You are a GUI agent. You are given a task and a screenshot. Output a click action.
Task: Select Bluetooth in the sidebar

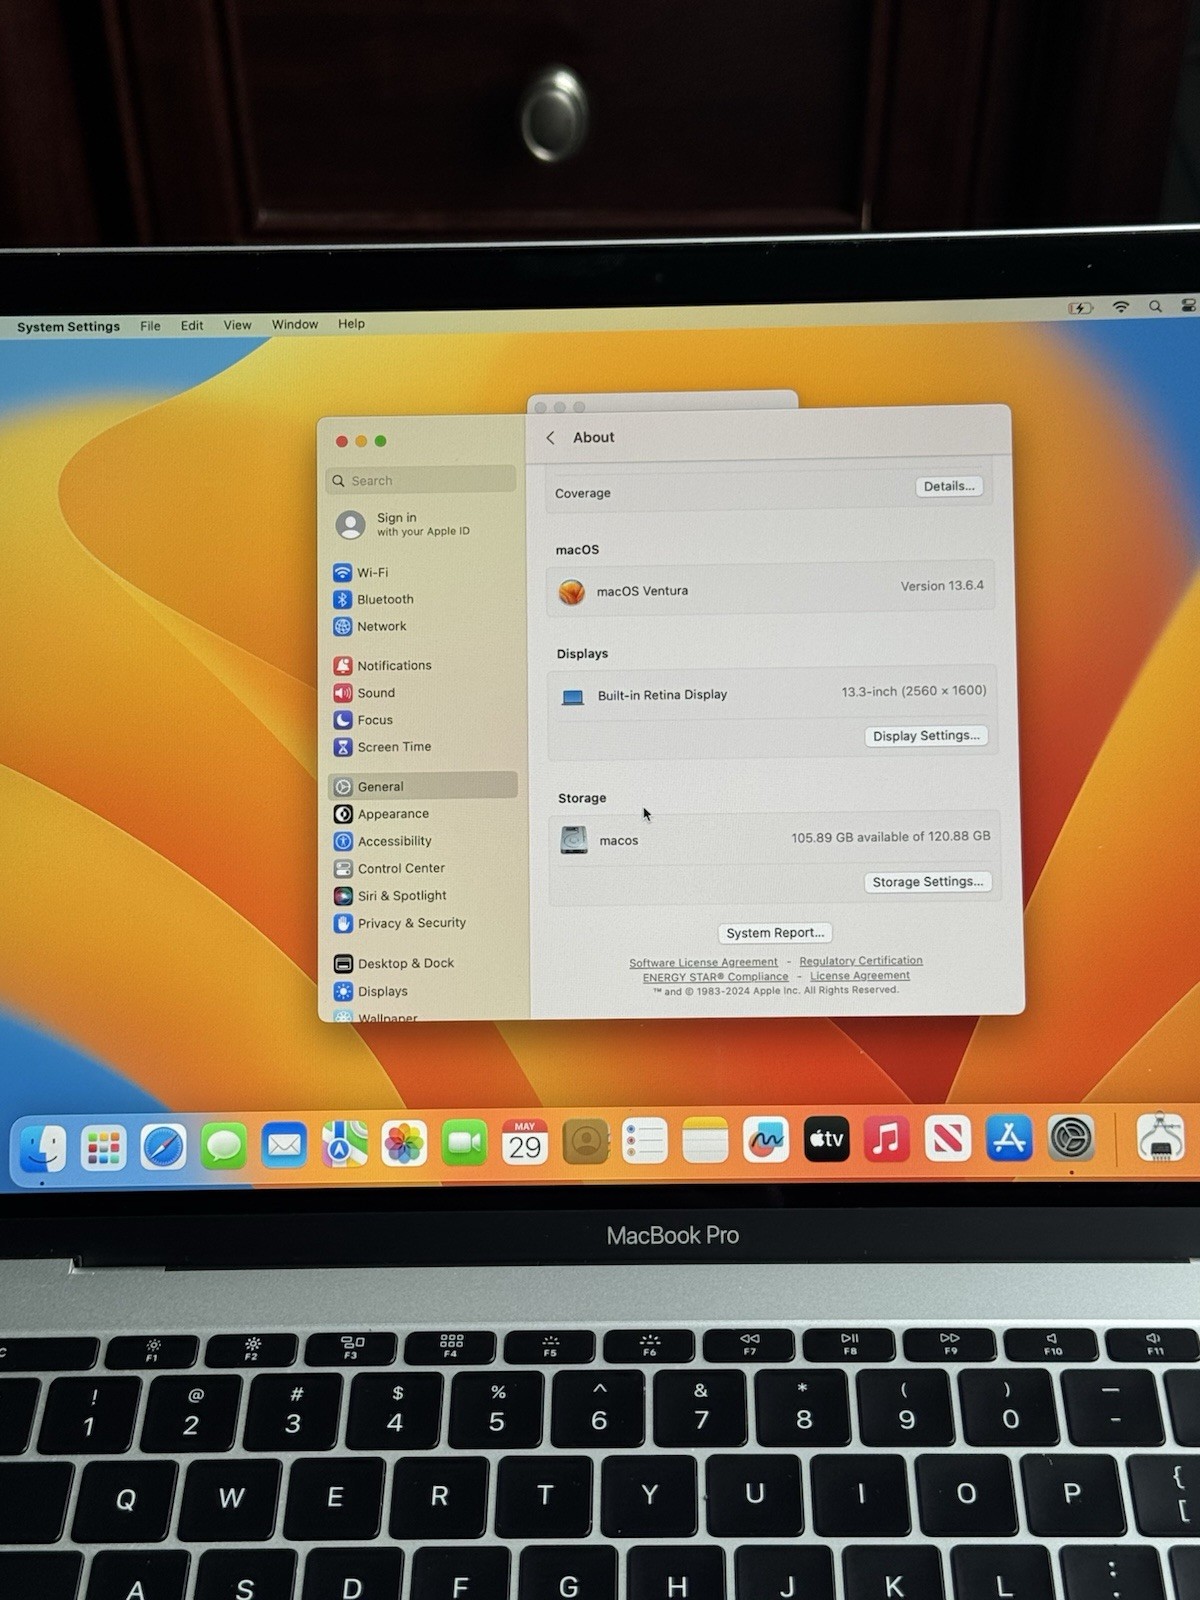coord(423,599)
